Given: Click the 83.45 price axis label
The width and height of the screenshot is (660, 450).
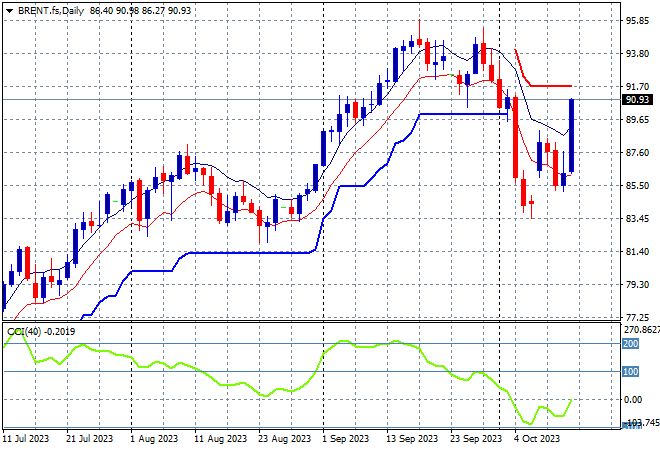Looking at the screenshot, I should tap(638, 219).
